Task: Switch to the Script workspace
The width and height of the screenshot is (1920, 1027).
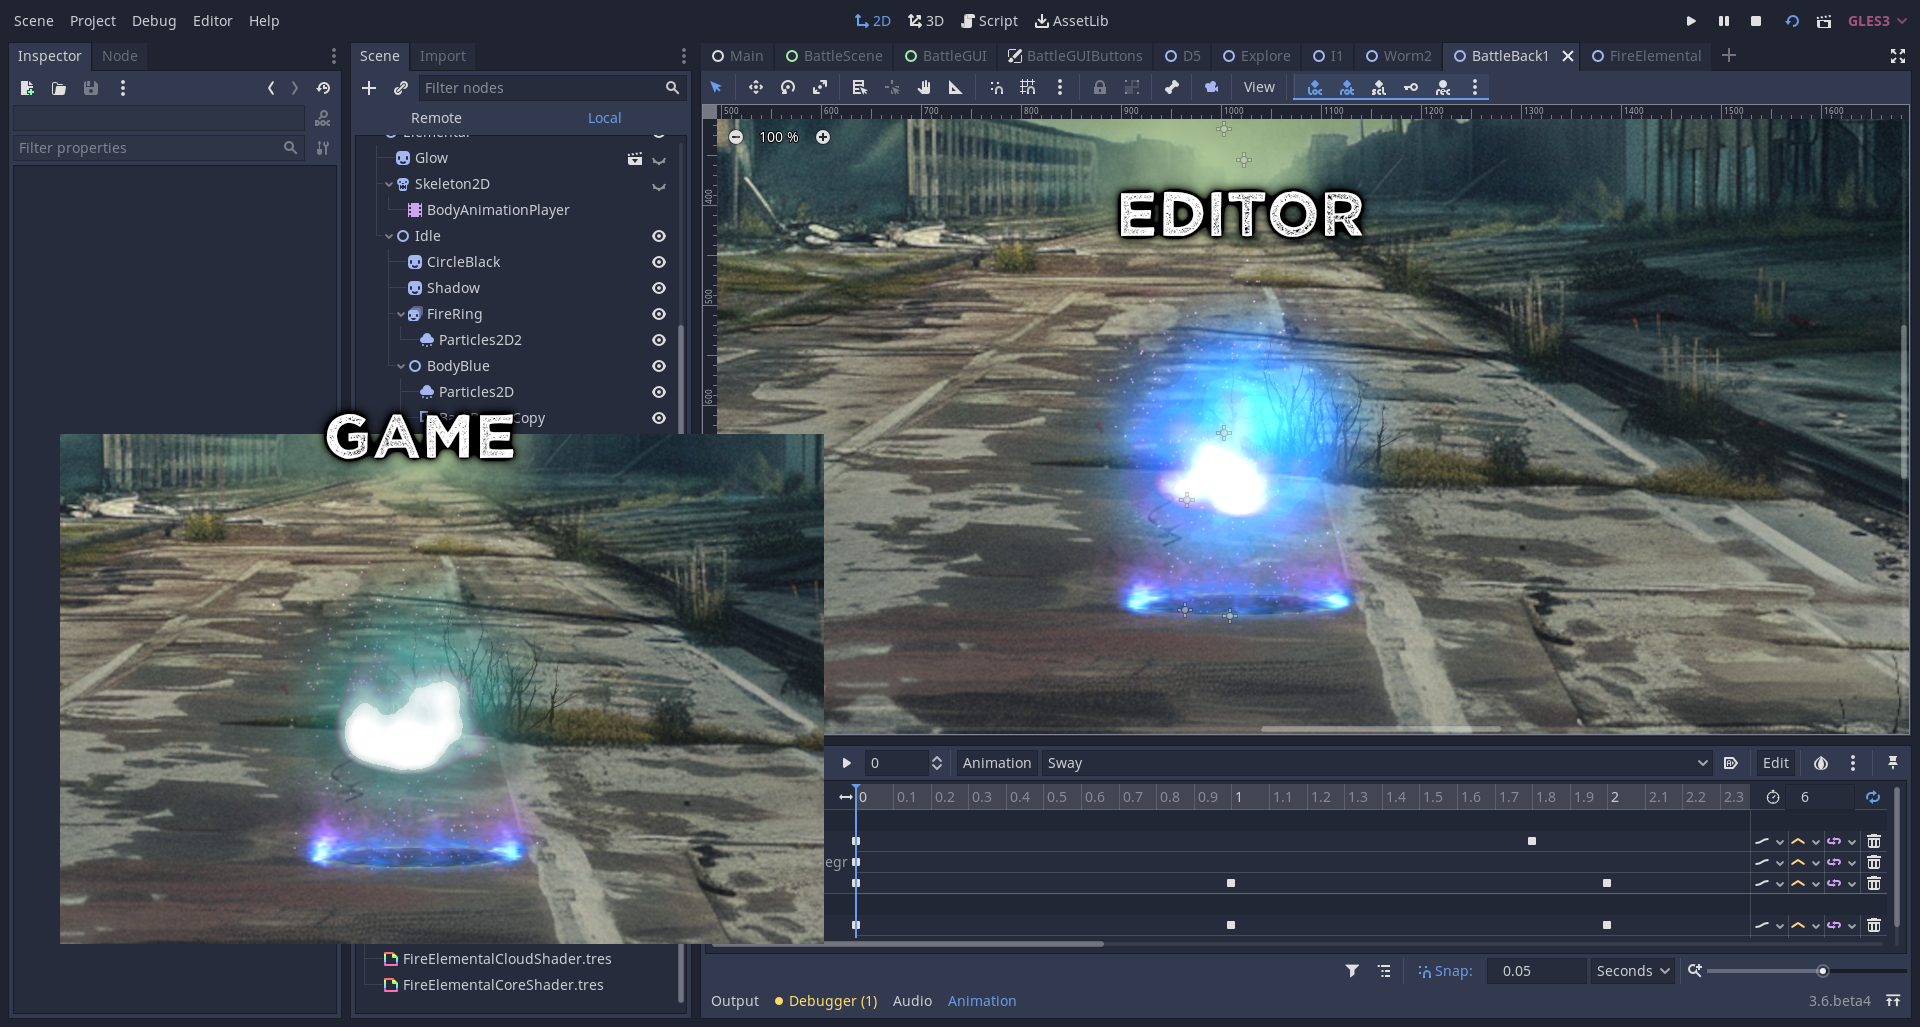Action: pyautogui.click(x=989, y=21)
